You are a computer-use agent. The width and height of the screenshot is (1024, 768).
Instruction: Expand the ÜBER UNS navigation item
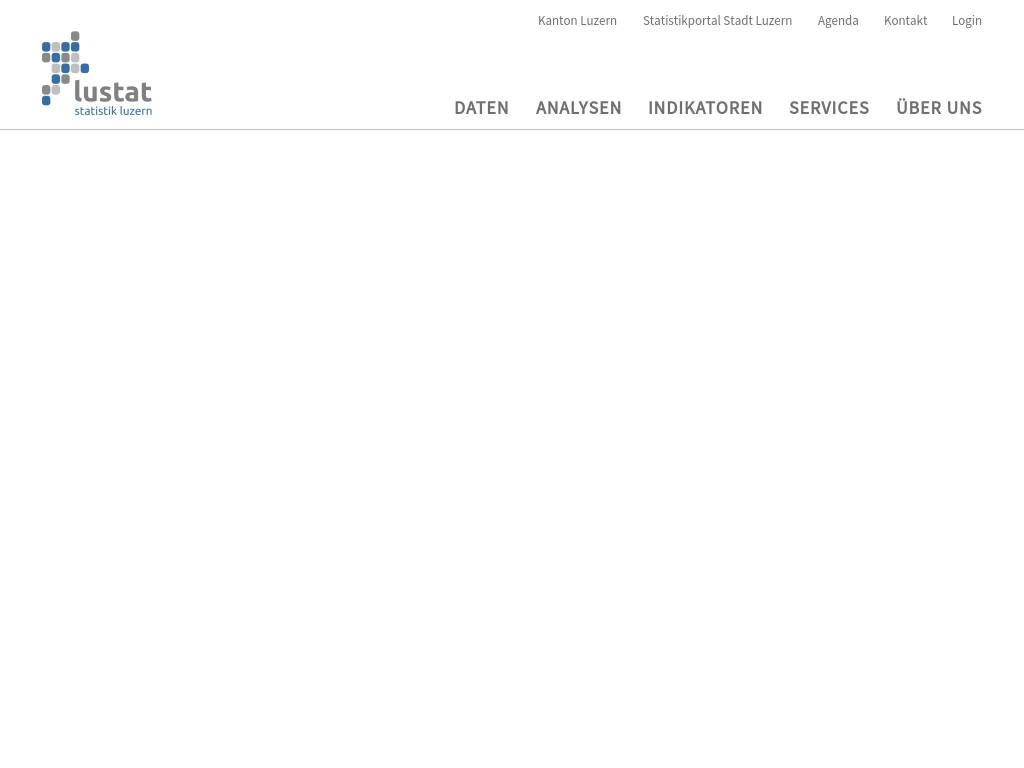[938, 108]
